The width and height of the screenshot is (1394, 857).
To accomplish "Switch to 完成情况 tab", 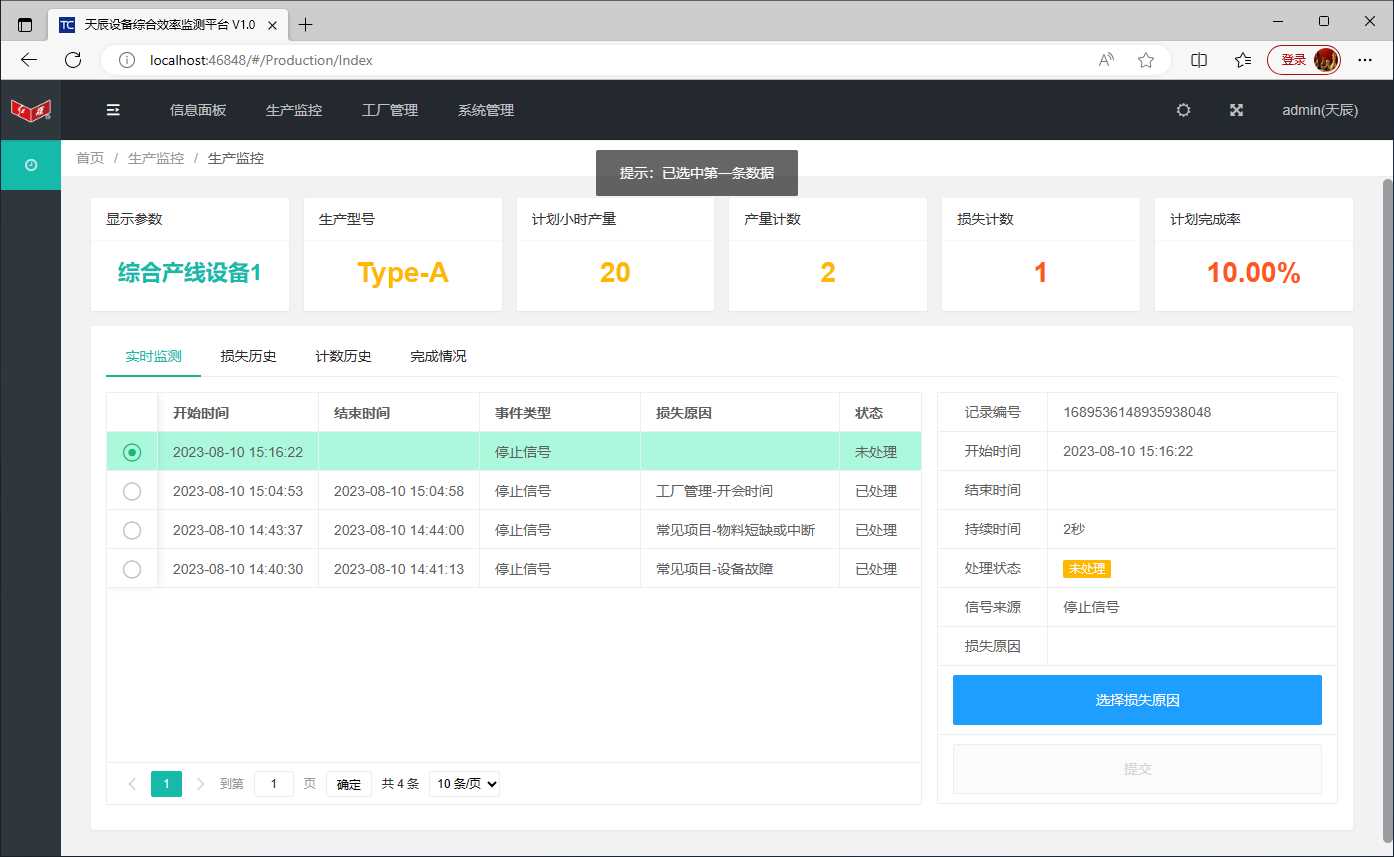I will point(438,356).
